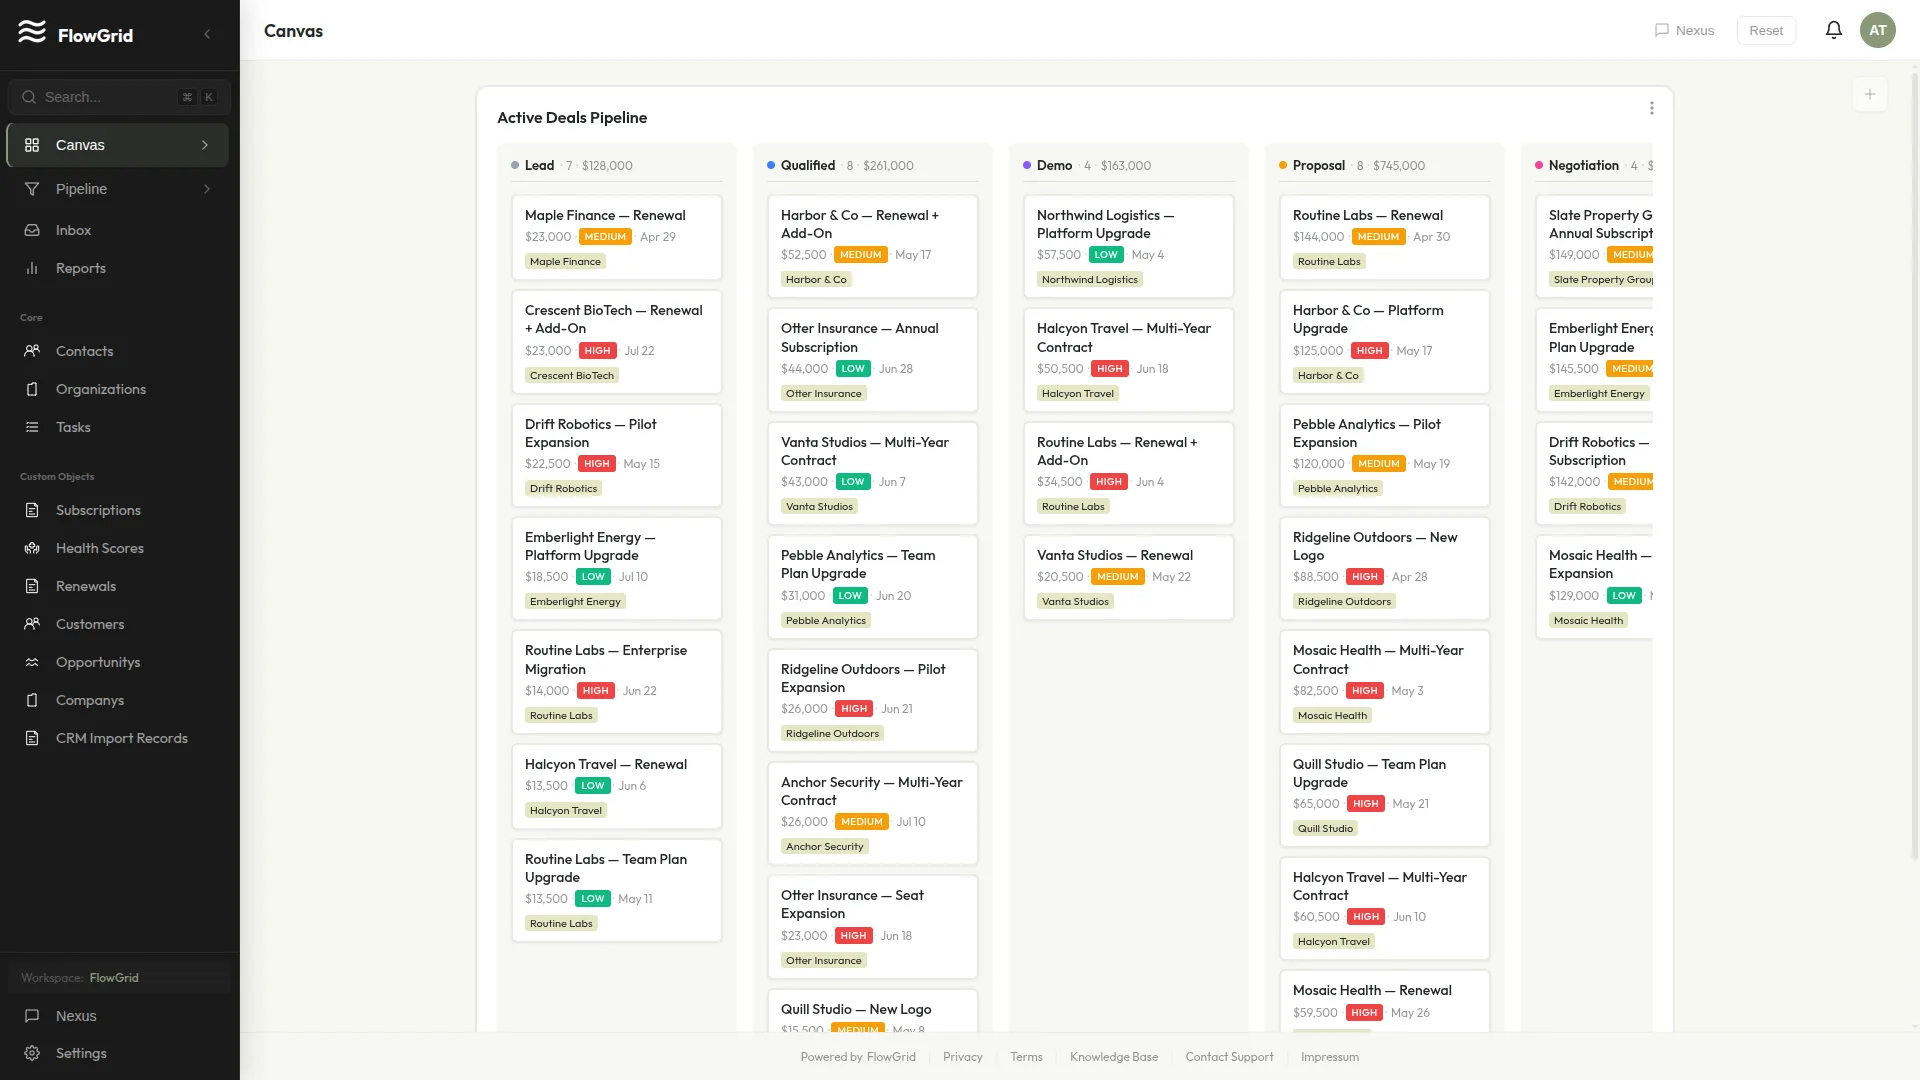1920x1080 pixels.
Task: Click the Search input field
Action: coord(119,97)
